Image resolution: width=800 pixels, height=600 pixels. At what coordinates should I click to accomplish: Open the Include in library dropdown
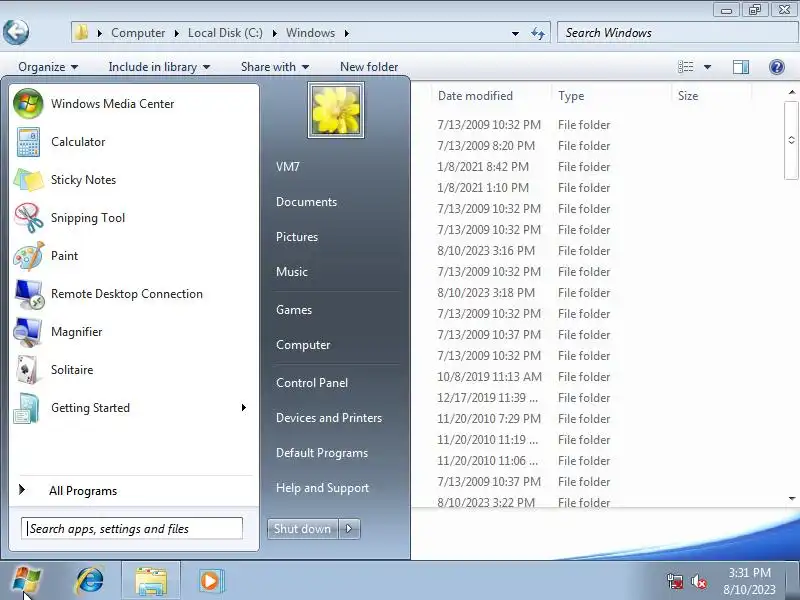(x=159, y=67)
